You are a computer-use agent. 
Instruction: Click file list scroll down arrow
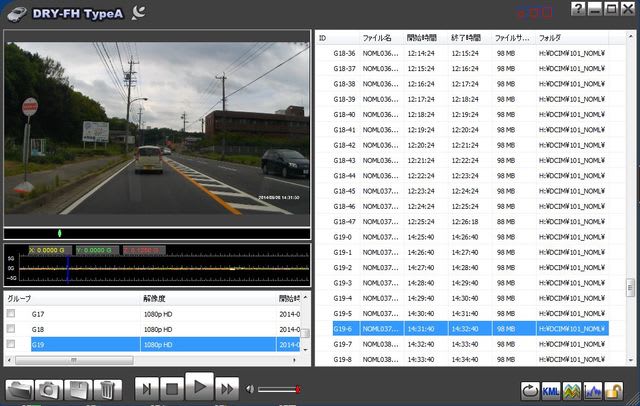coord(630,360)
